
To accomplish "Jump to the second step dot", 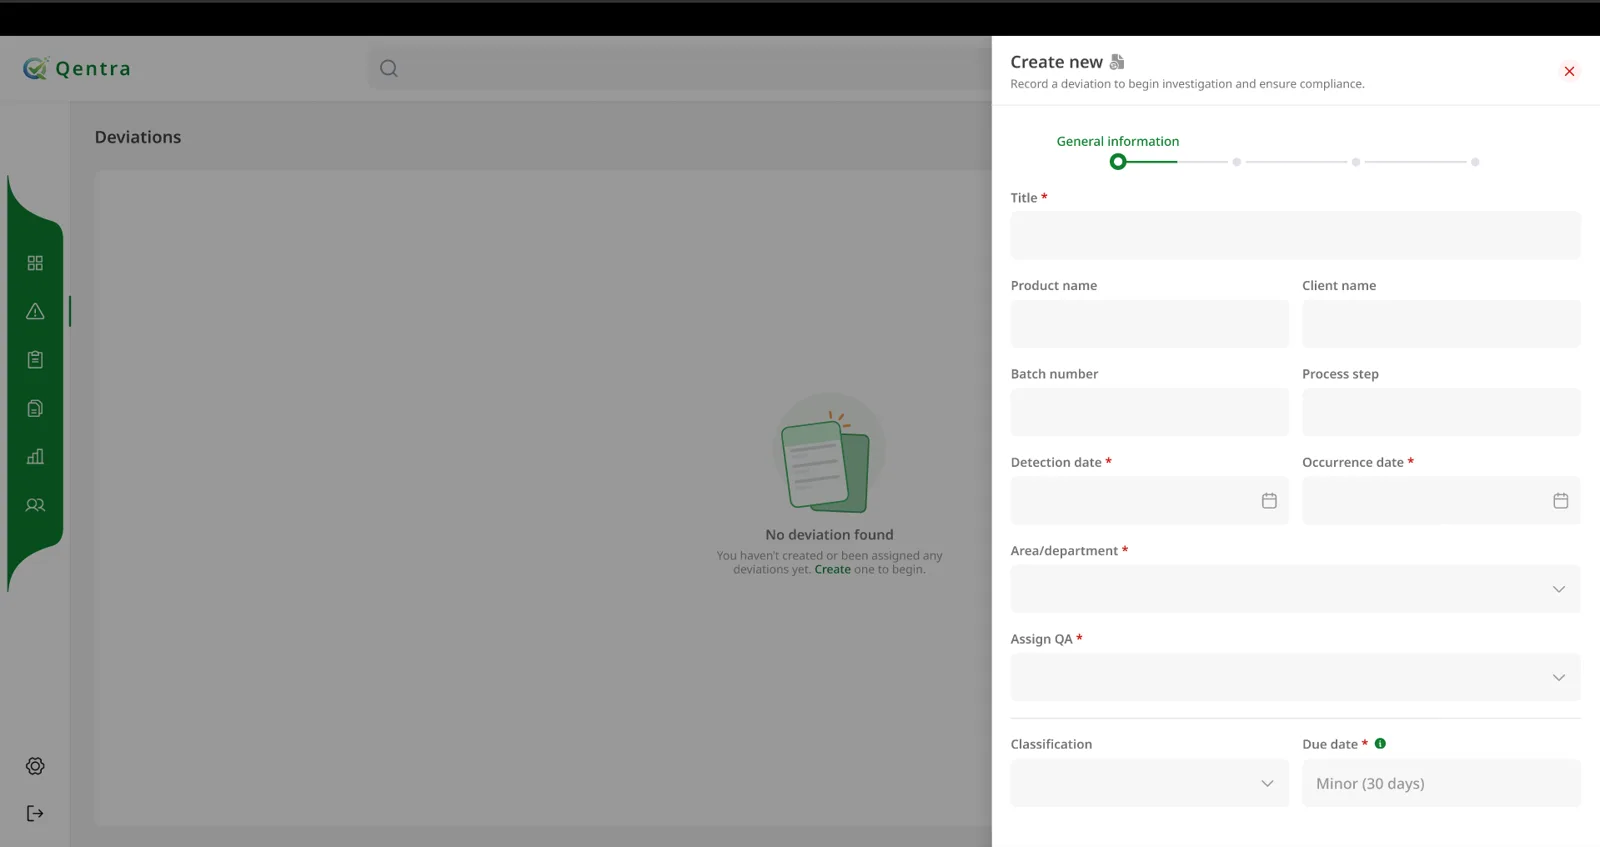I will (x=1237, y=162).
